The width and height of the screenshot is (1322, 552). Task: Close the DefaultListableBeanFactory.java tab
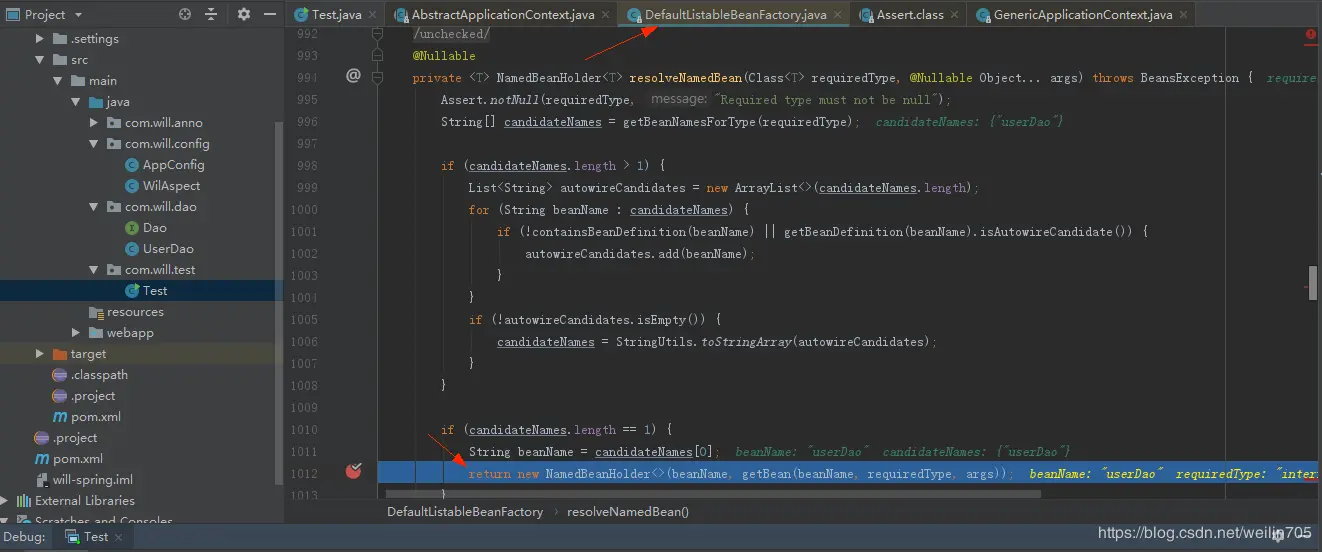[x=837, y=16]
